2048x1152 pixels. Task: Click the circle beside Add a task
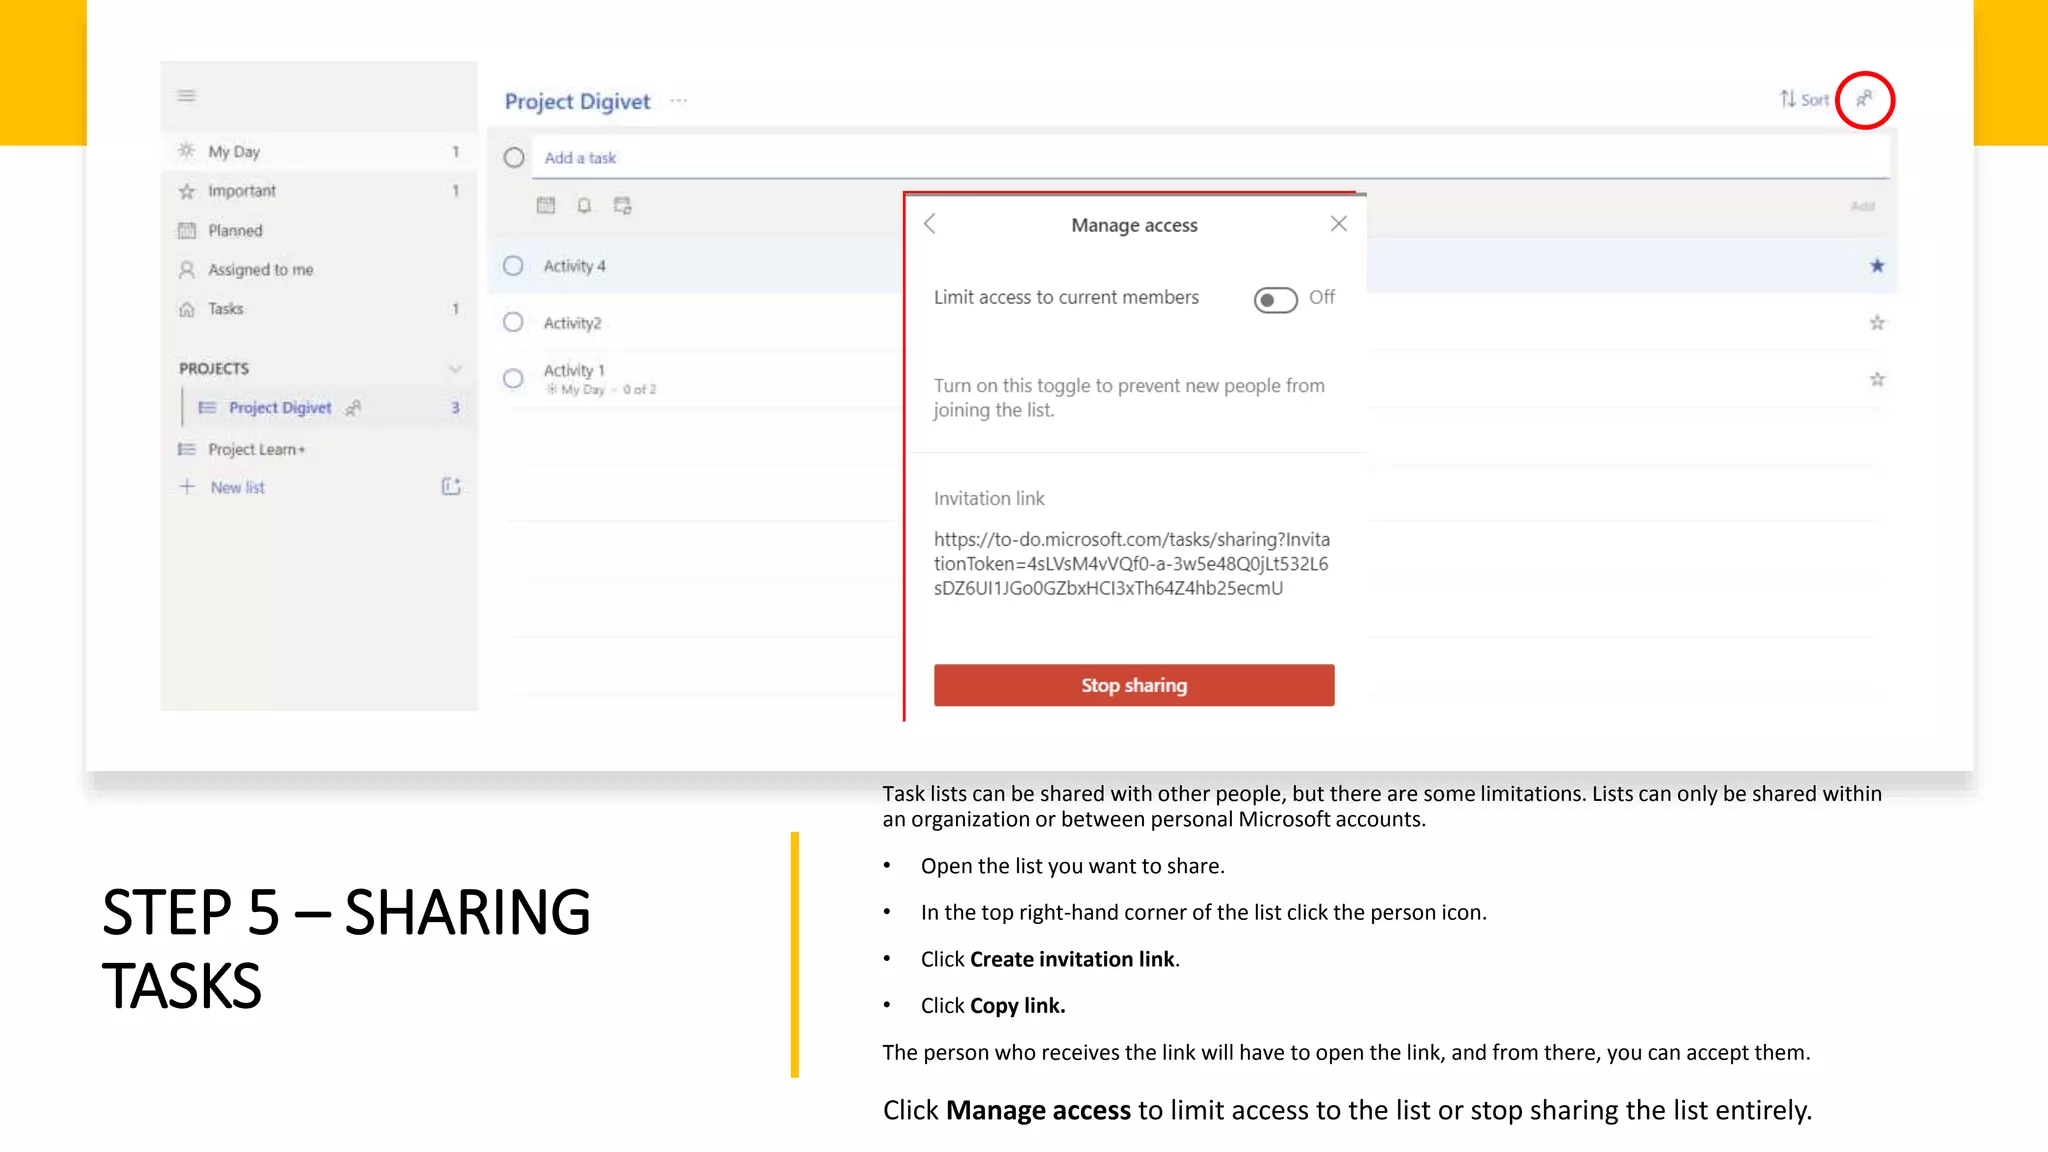click(514, 158)
